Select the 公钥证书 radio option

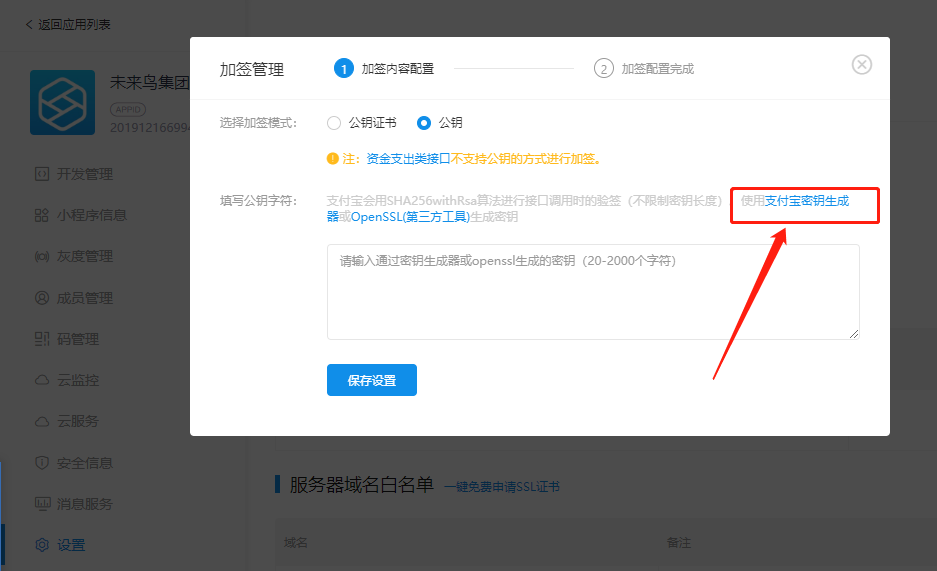pos(334,123)
